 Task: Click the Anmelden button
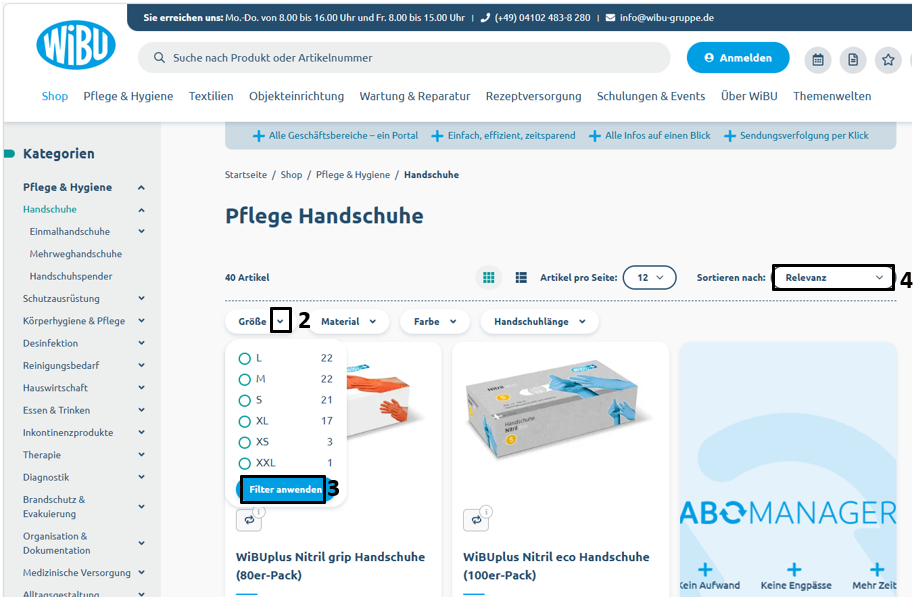click(738, 58)
